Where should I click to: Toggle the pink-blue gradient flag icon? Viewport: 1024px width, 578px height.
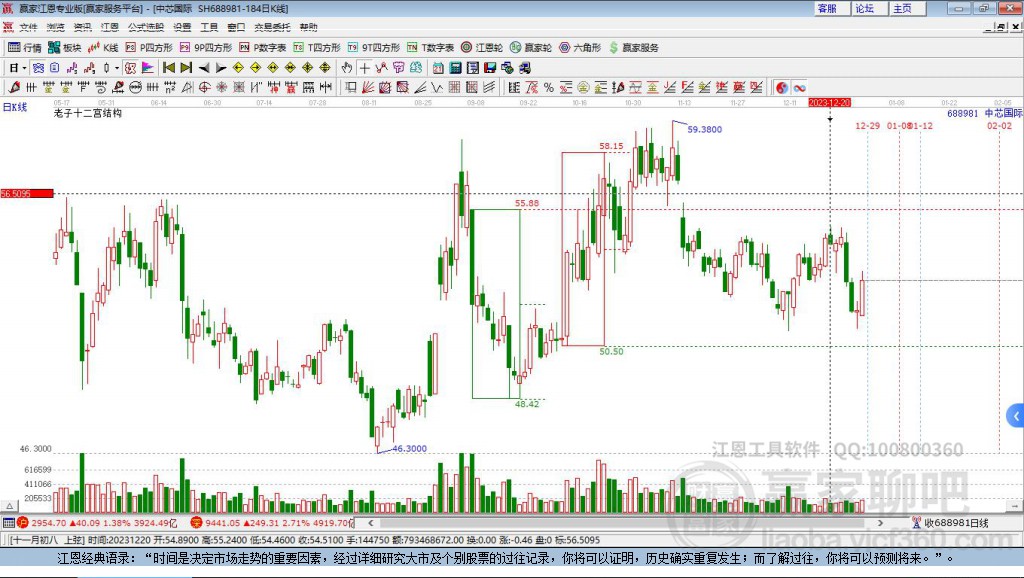click(x=148, y=68)
